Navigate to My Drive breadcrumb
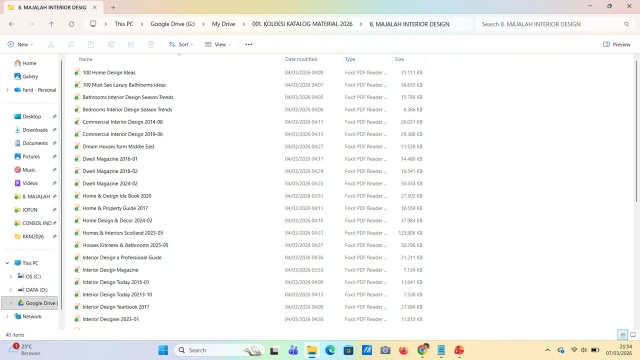The height and width of the screenshot is (360, 640). click(x=223, y=24)
